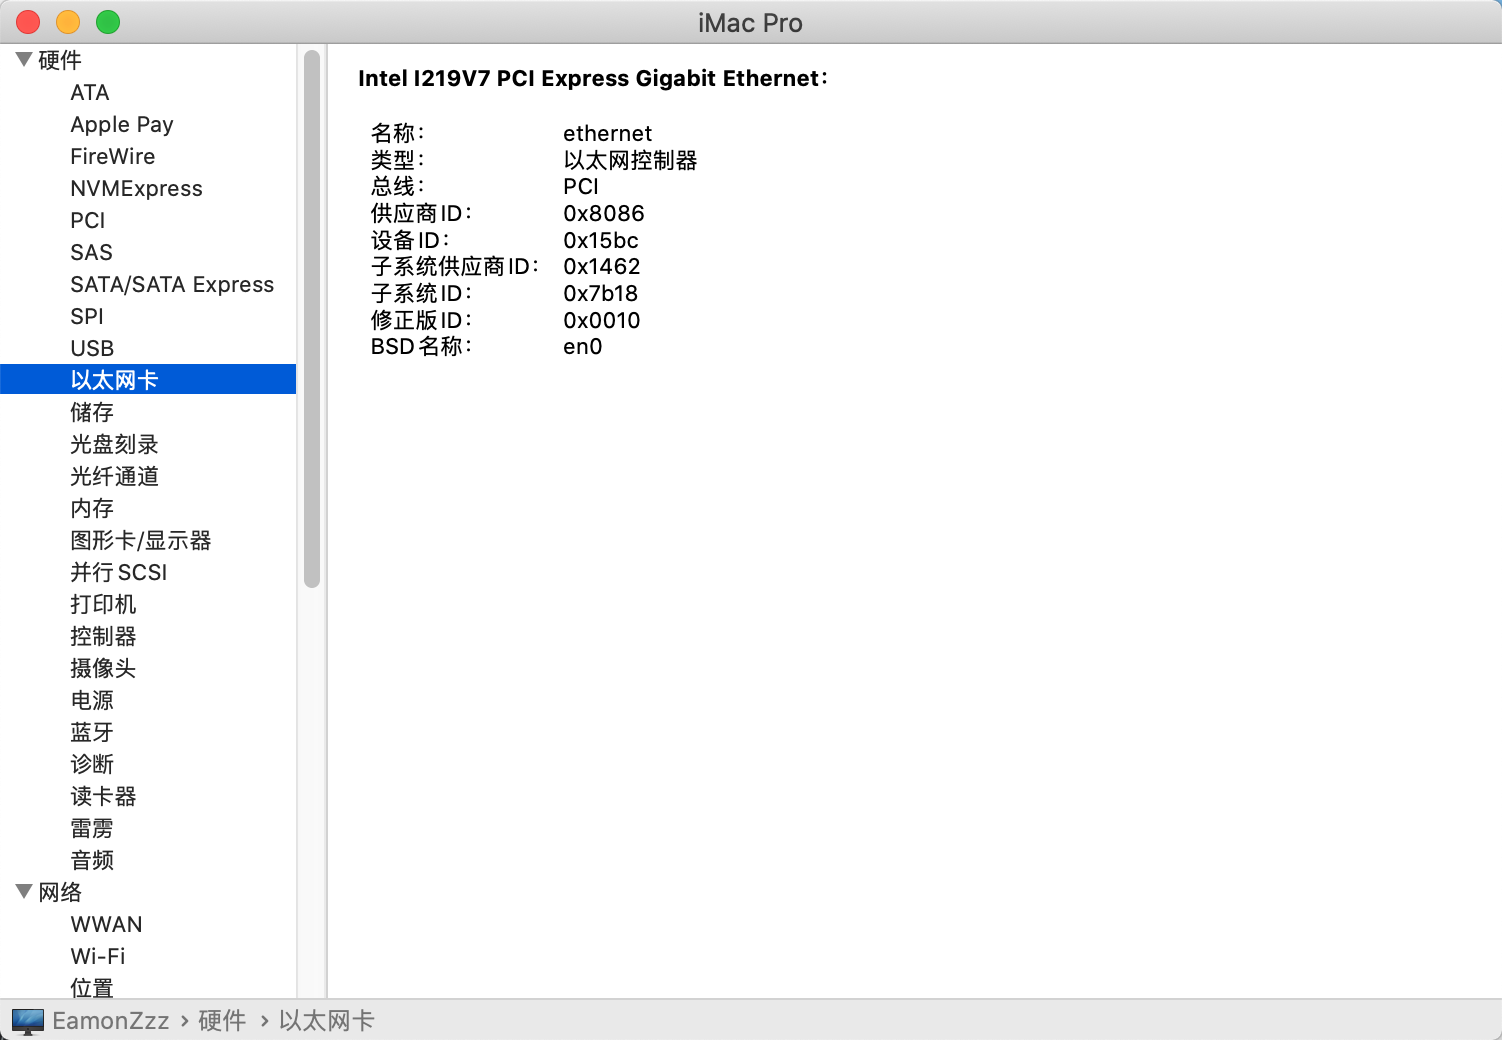Image resolution: width=1502 pixels, height=1040 pixels.
Task: Click the Intel I219V7 Ethernet heading
Action: pos(593,78)
